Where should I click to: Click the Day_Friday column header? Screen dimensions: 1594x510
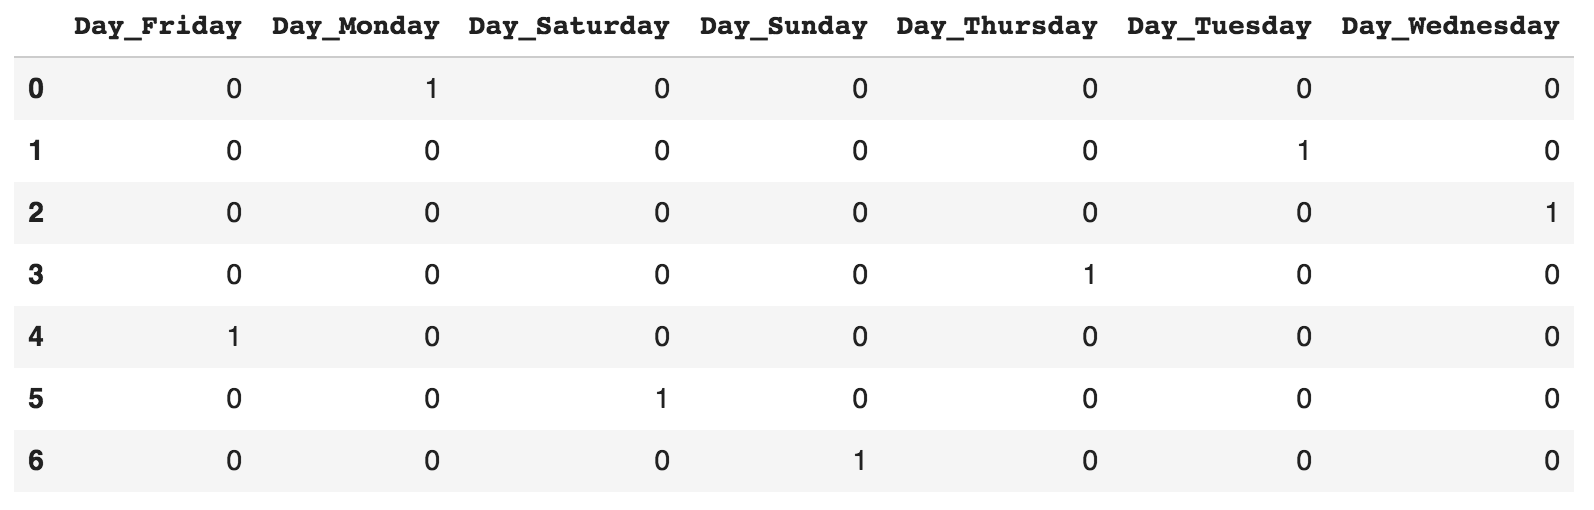158,27
